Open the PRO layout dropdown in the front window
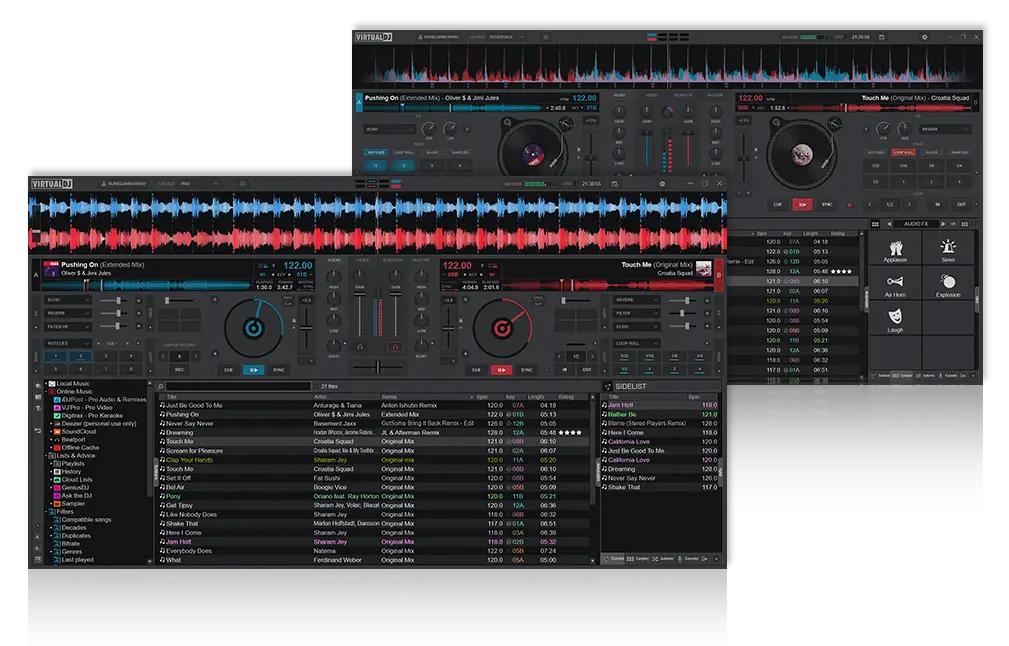The width and height of the screenshot is (1009, 646). (x=199, y=184)
